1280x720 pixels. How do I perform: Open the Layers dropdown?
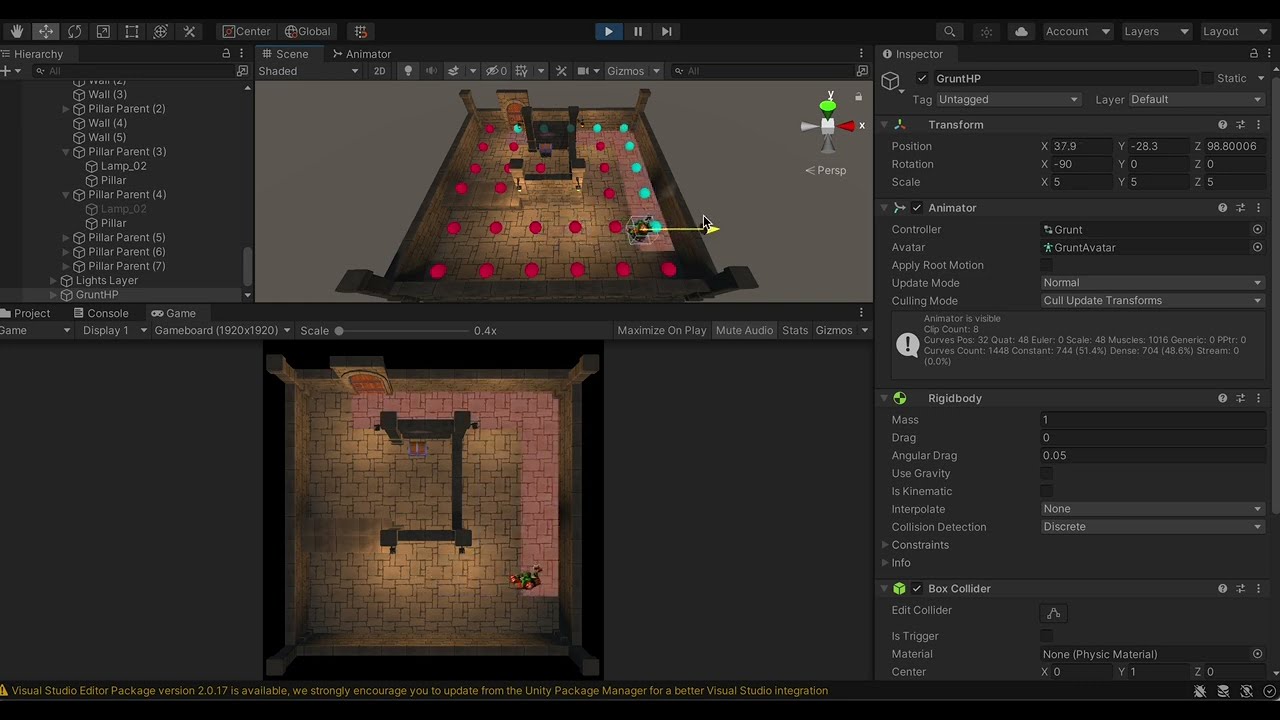(x=1156, y=31)
